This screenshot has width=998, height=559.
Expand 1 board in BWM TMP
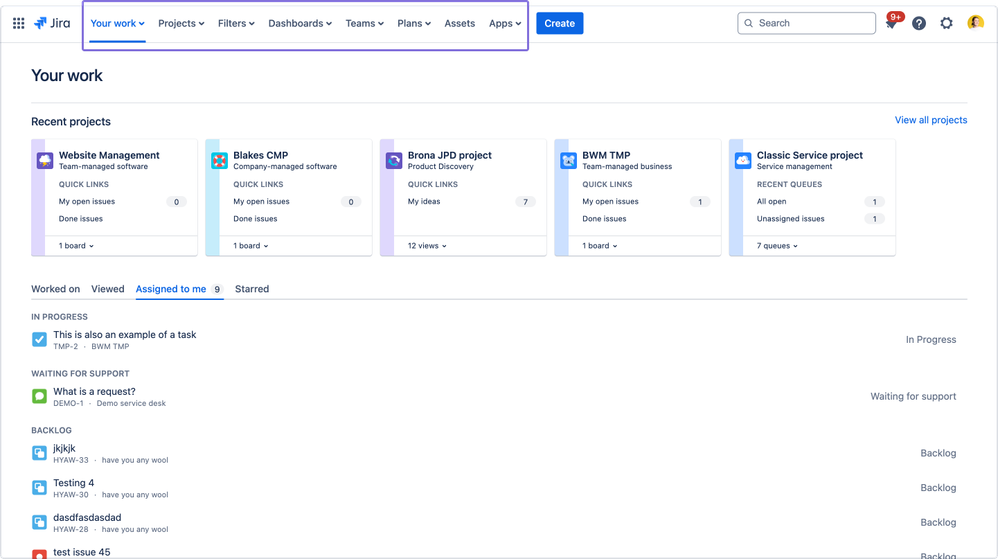pos(600,246)
